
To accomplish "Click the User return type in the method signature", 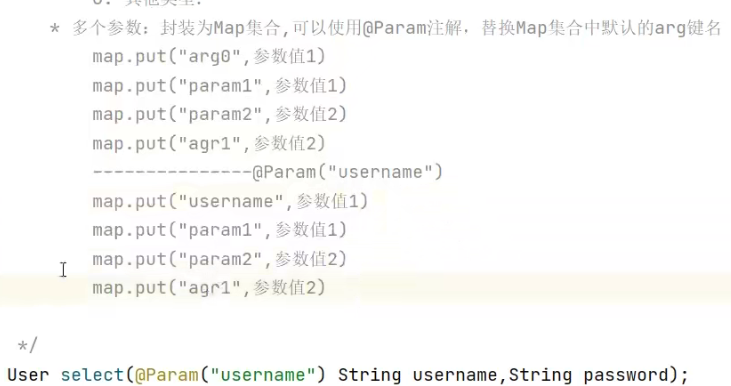I will pos(28,375).
